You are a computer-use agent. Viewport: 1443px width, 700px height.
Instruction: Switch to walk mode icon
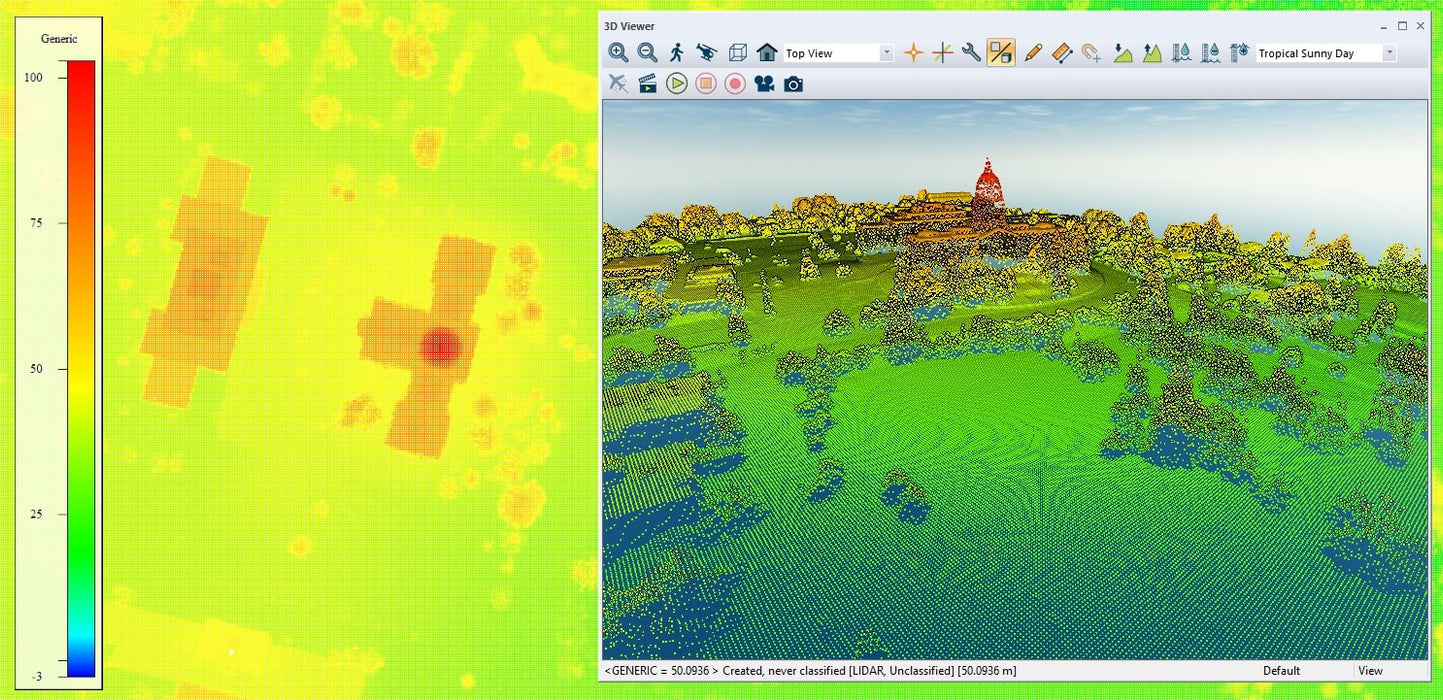[677, 53]
